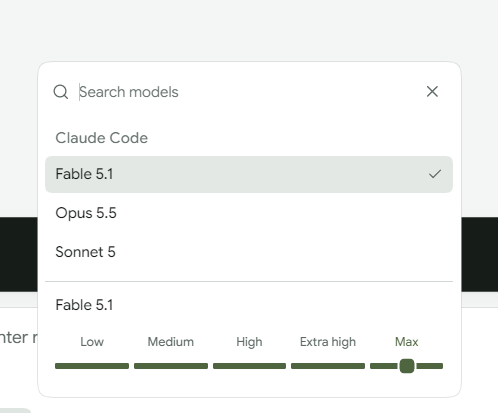Set effort level to Extra high label

(x=328, y=342)
